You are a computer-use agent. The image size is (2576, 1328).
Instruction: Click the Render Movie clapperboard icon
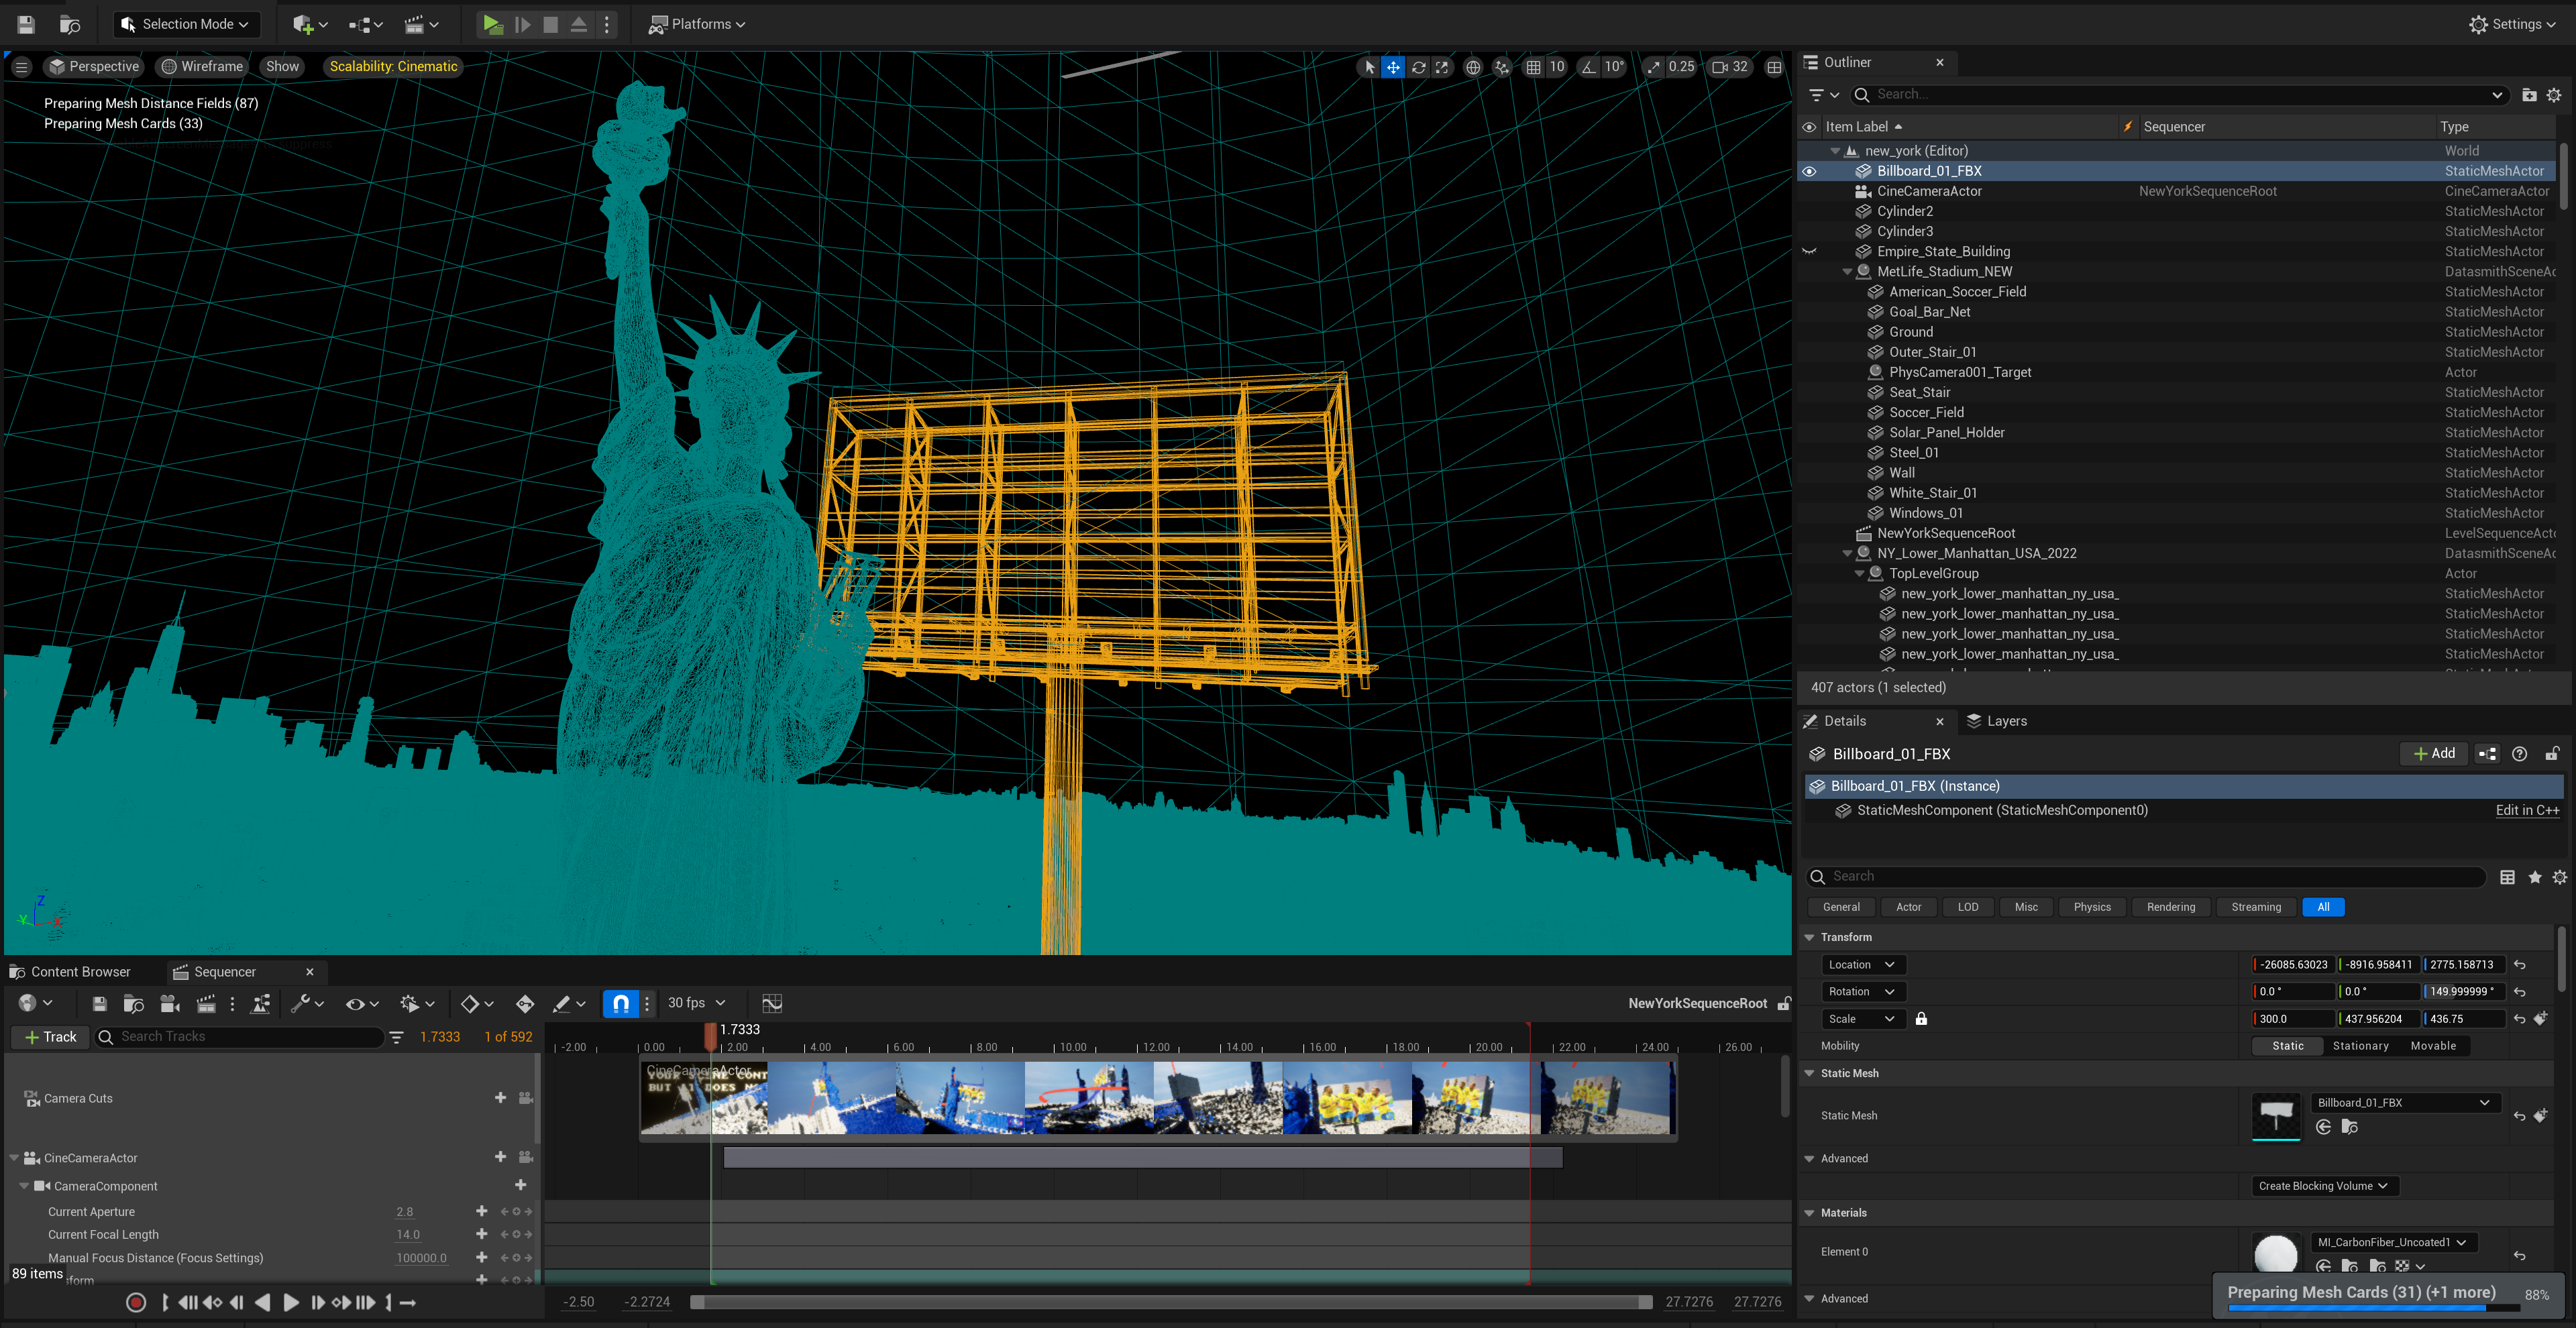pos(206,1004)
